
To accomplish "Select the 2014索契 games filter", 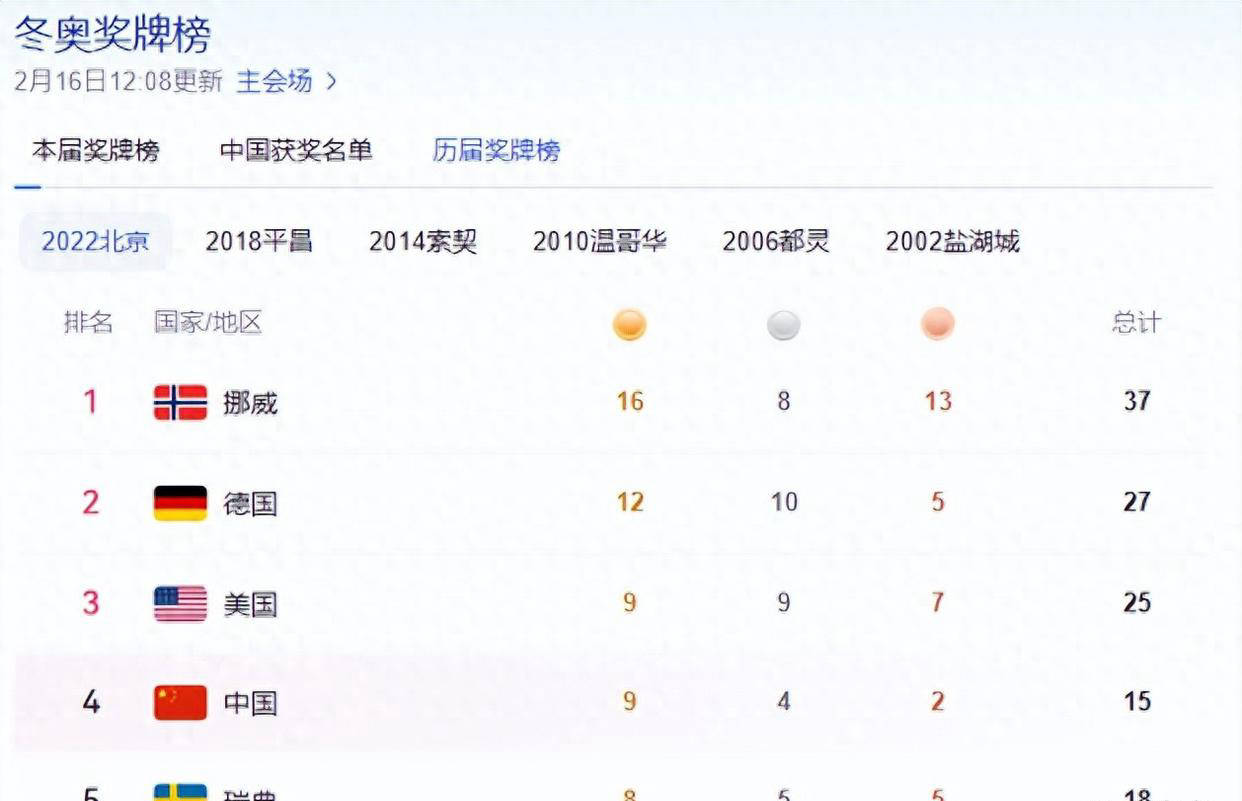I will coord(423,241).
